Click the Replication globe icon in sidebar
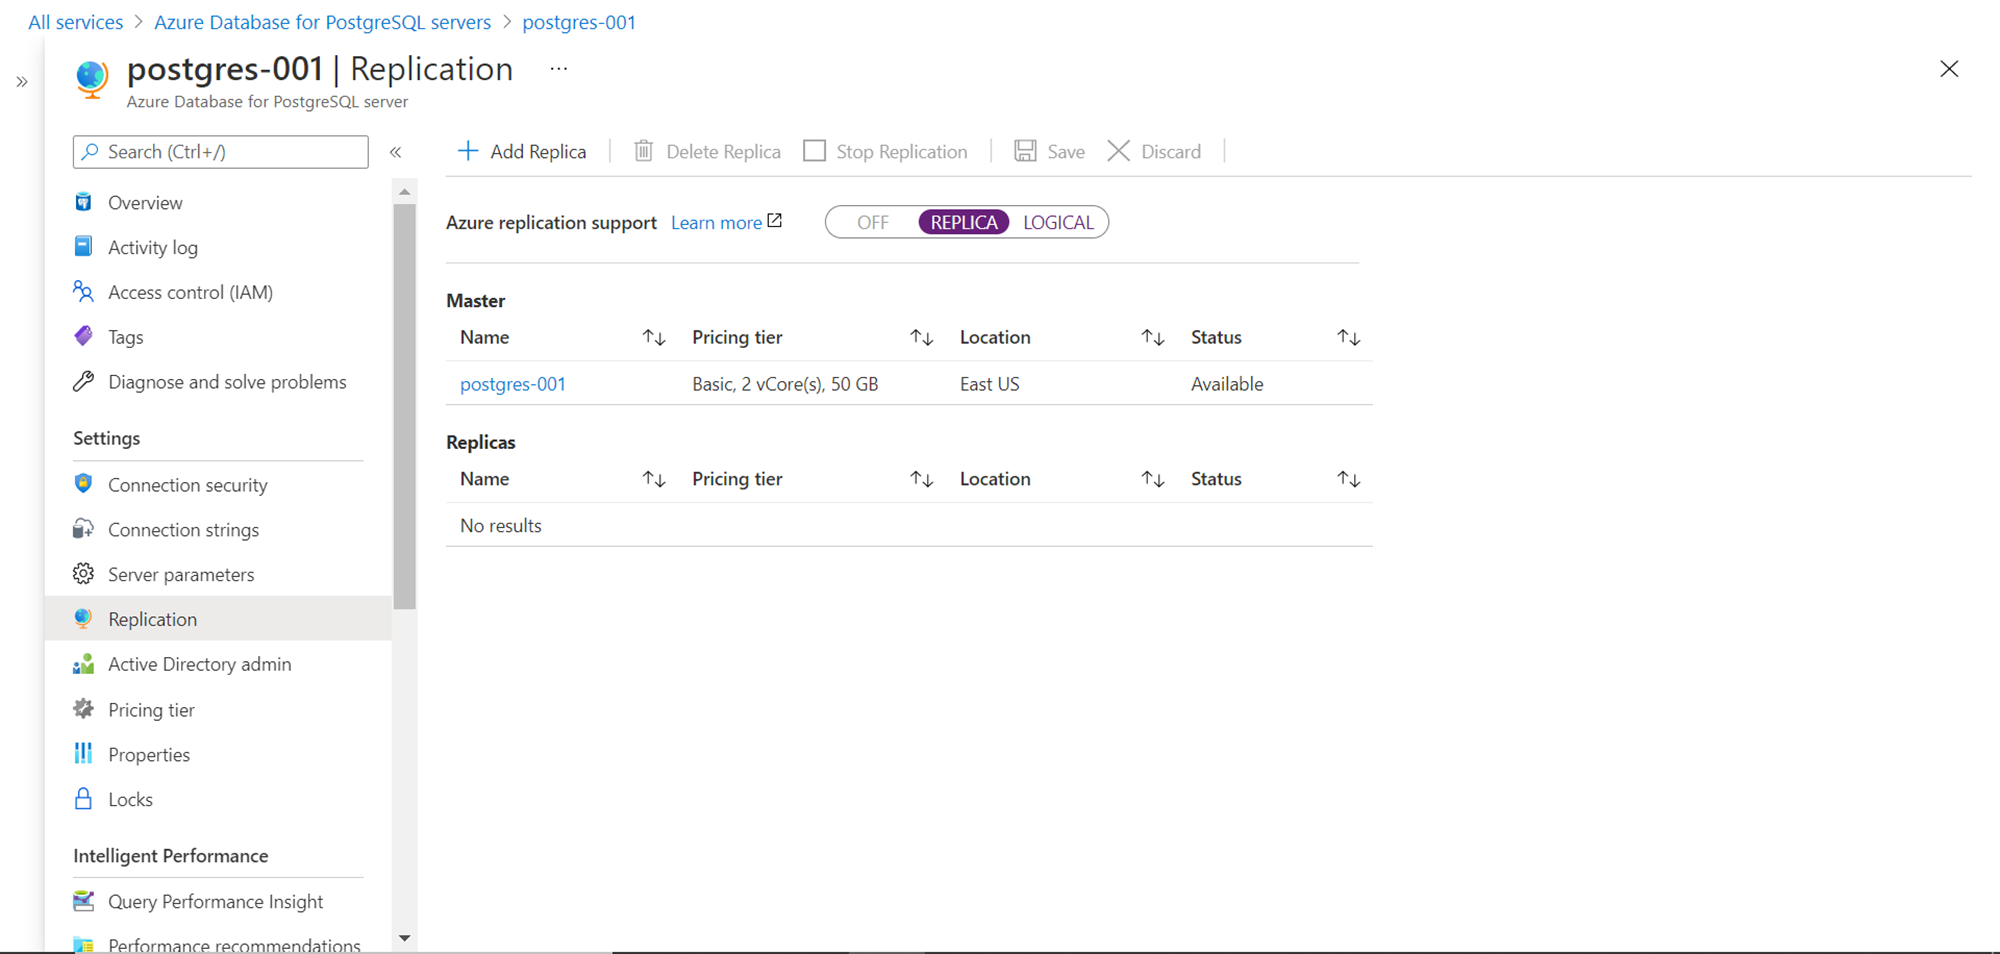 tap(84, 619)
